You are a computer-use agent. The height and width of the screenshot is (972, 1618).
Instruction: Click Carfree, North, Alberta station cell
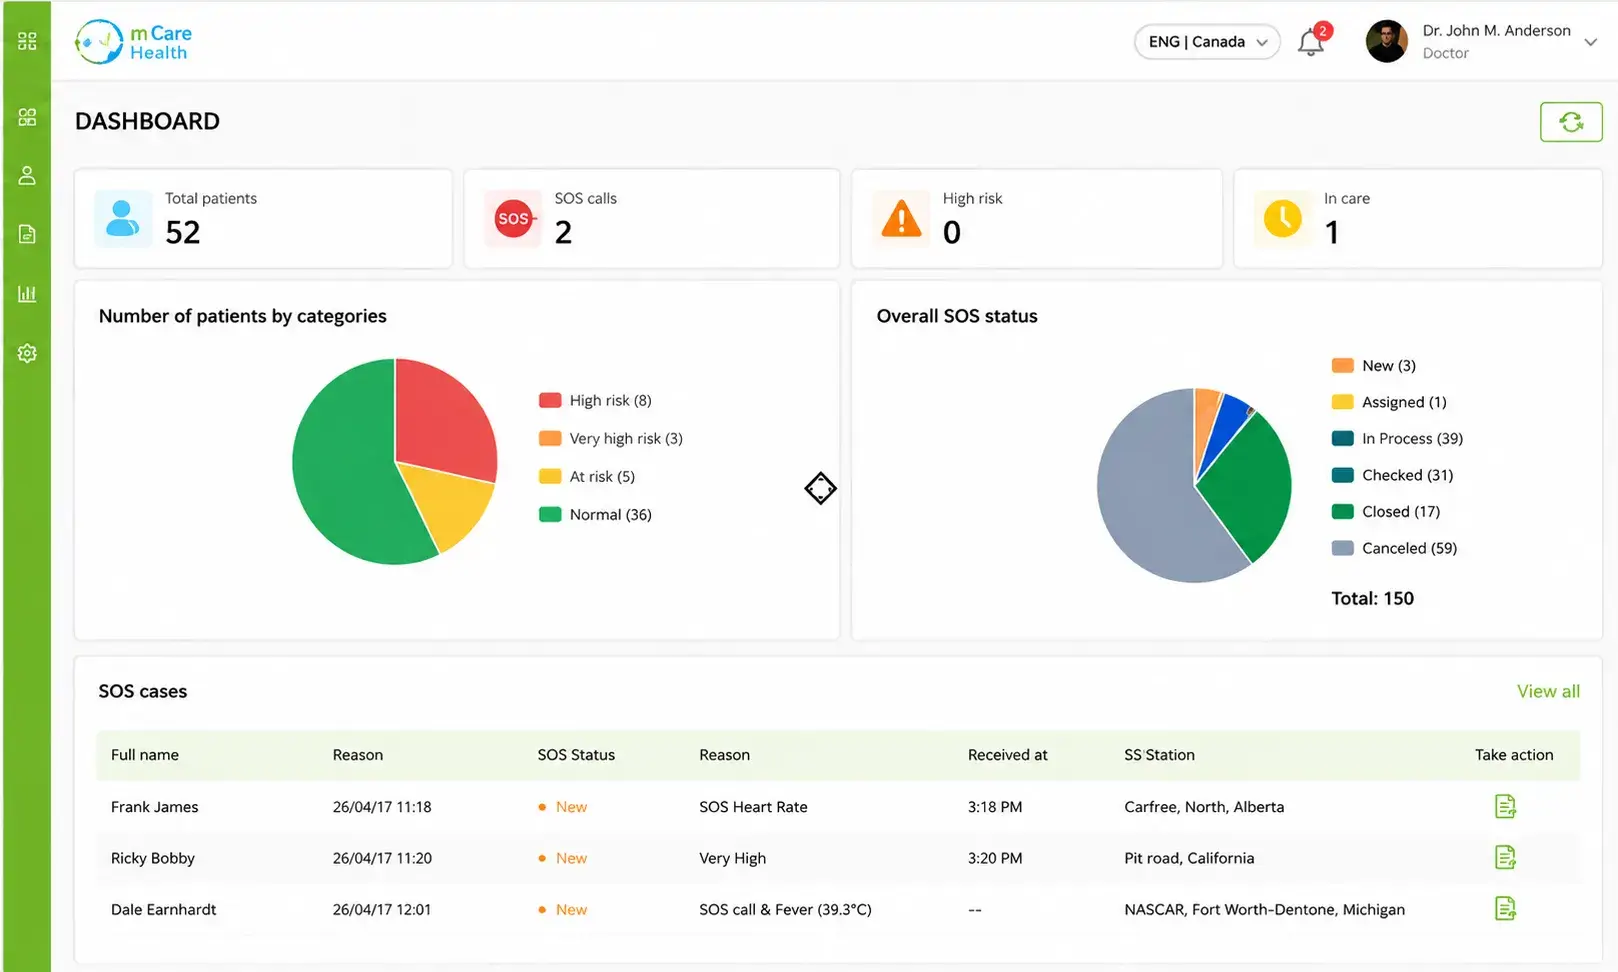pos(1204,807)
